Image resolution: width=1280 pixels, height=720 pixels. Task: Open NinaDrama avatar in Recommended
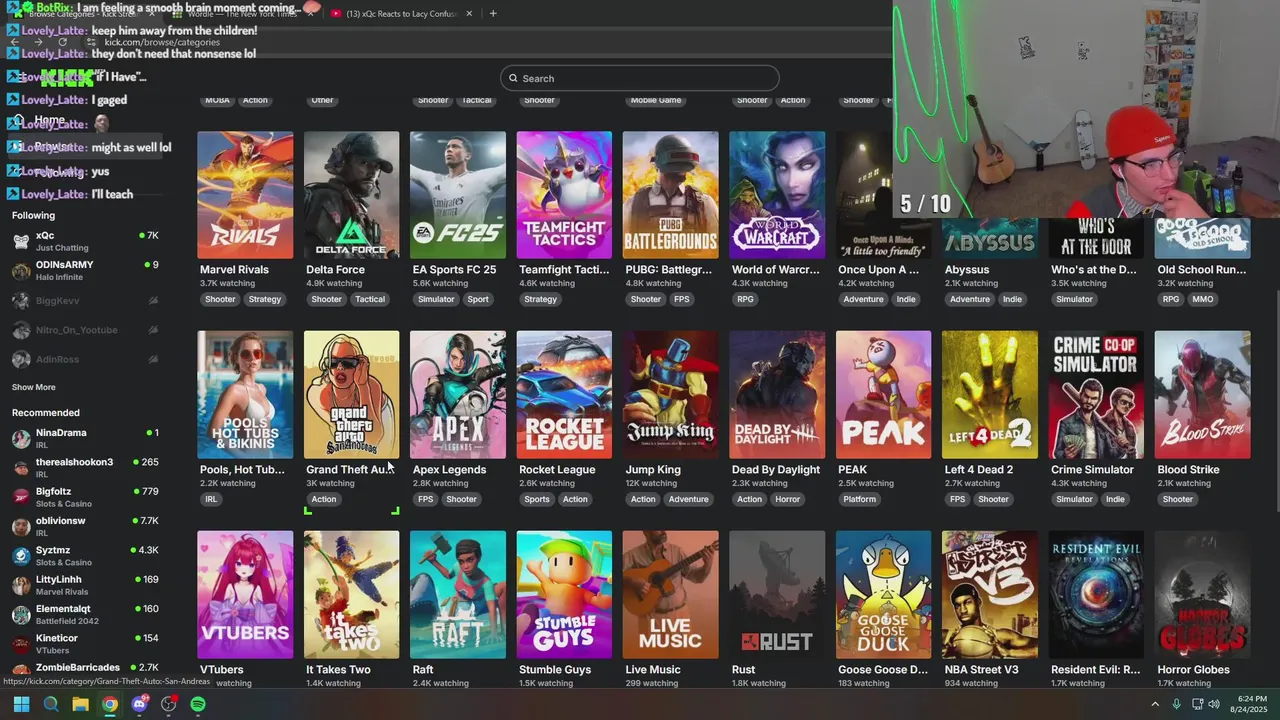21,439
